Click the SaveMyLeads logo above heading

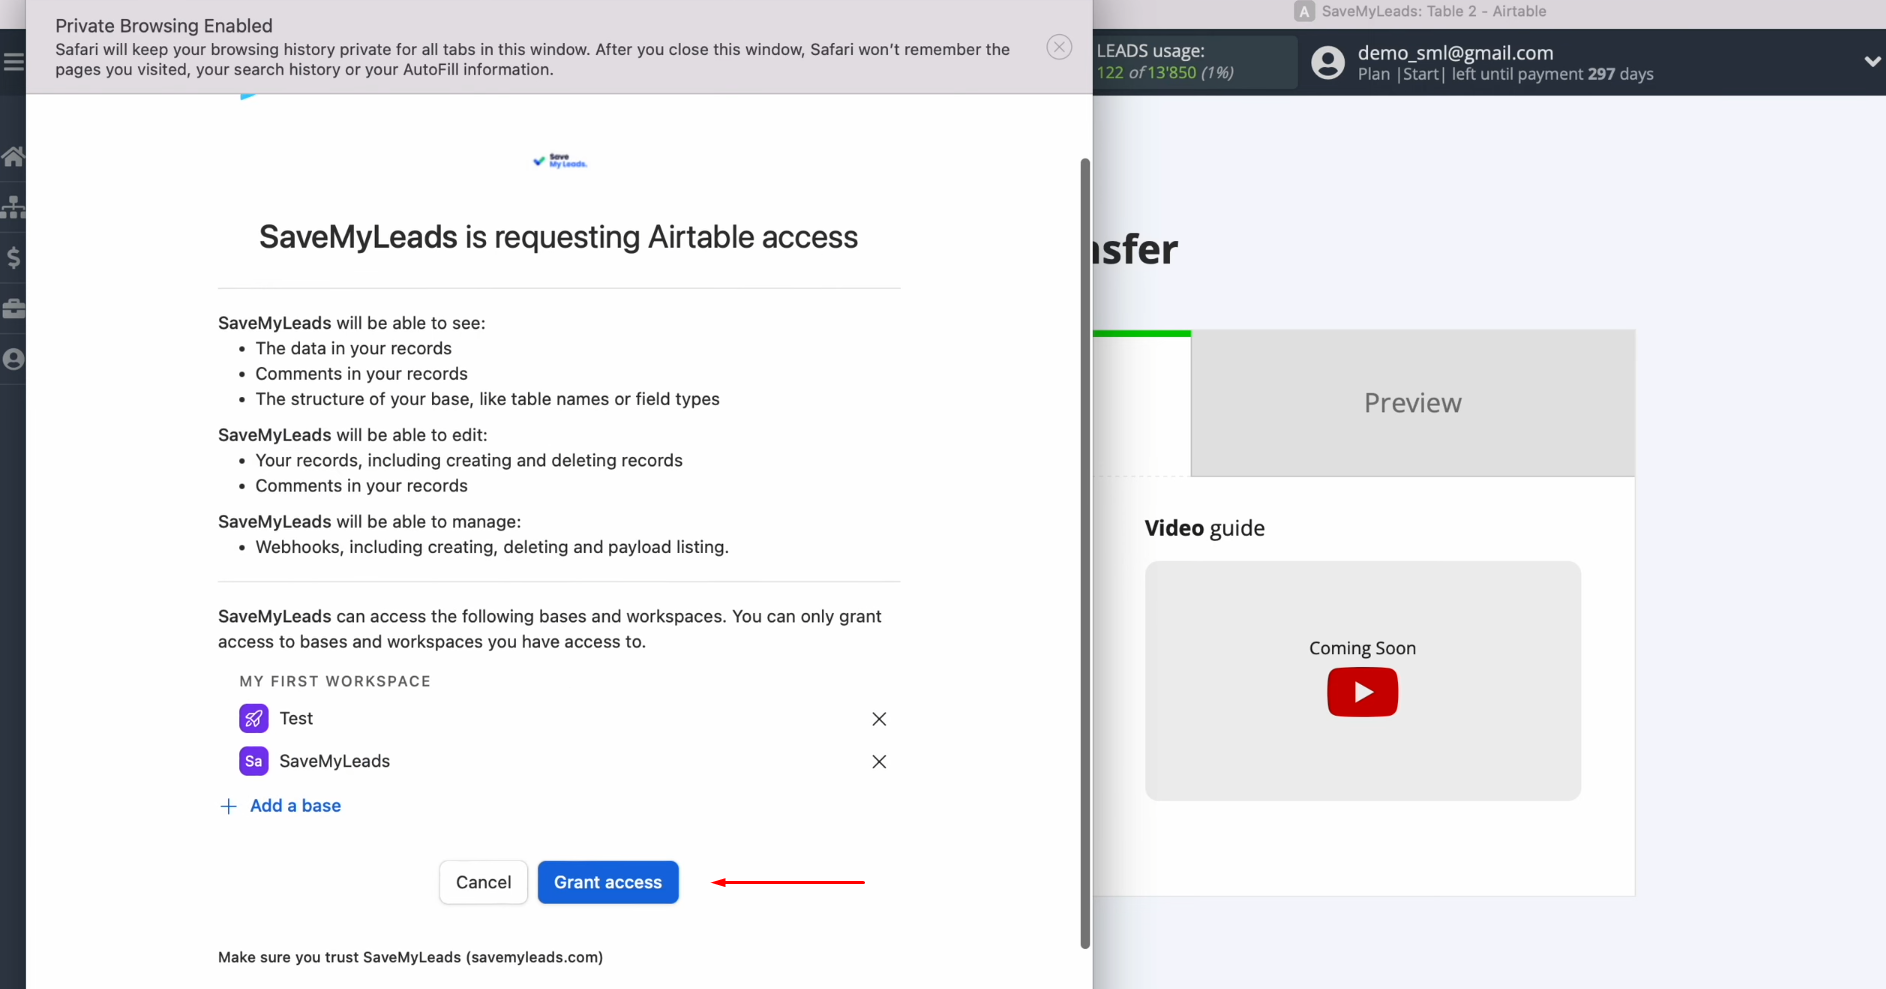[x=560, y=161]
